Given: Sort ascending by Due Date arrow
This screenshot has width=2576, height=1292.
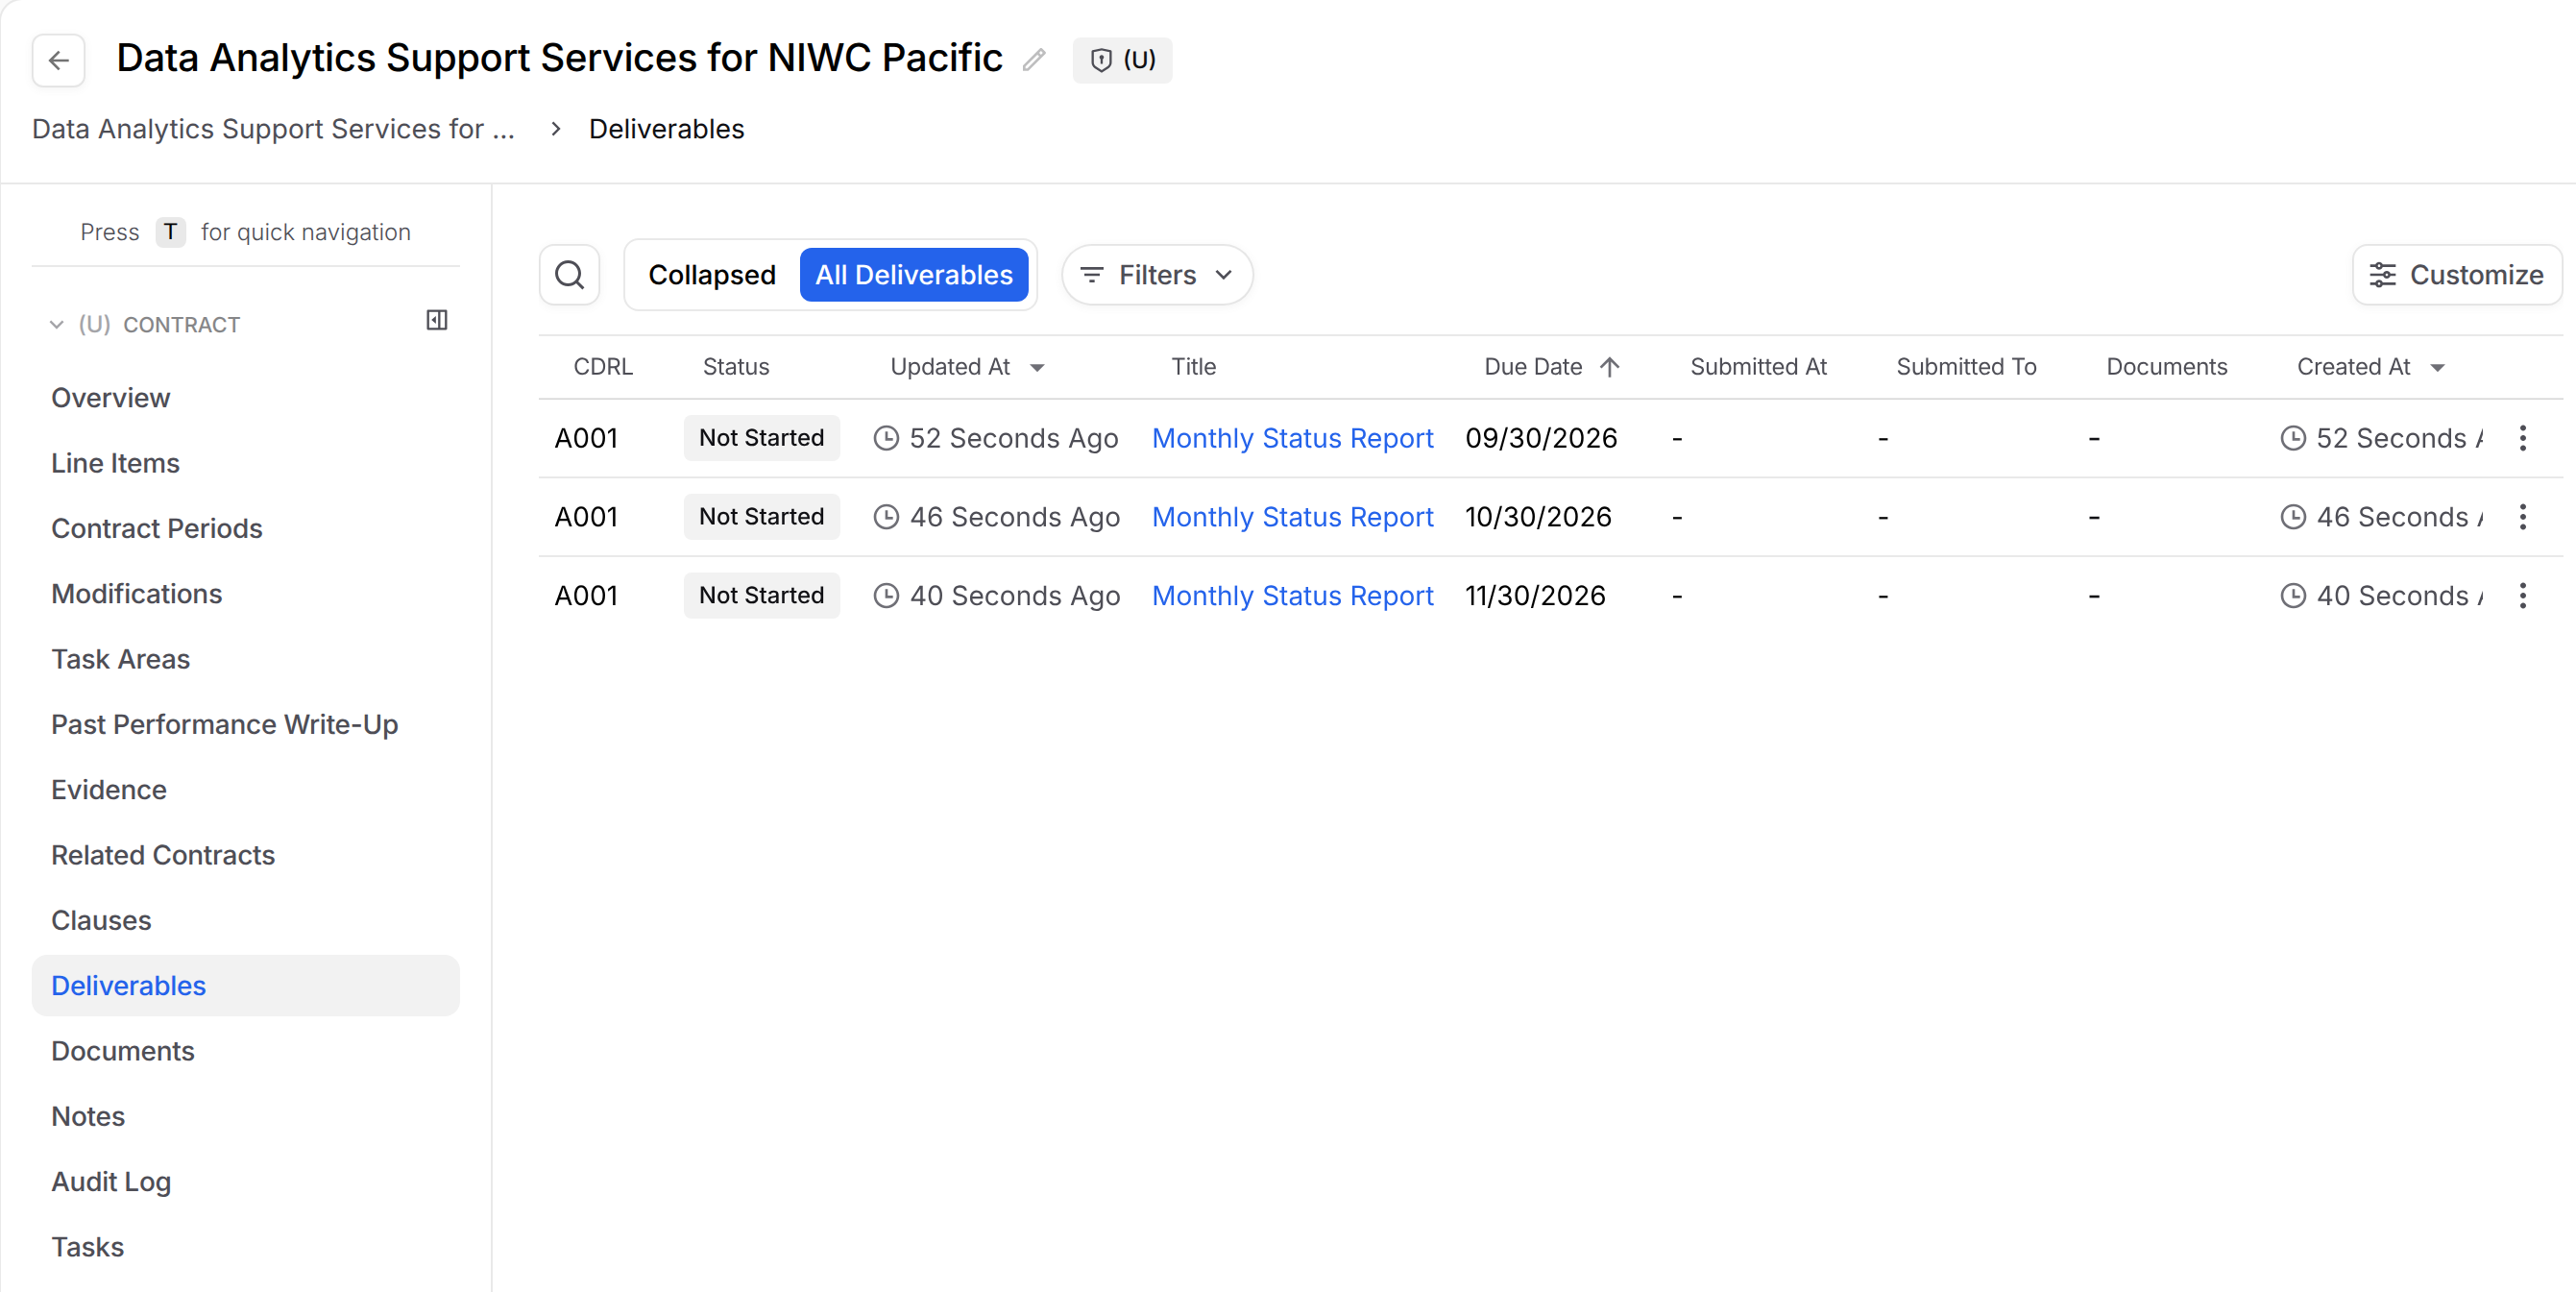Looking at the screenshot, I should tap(1609, 367).
